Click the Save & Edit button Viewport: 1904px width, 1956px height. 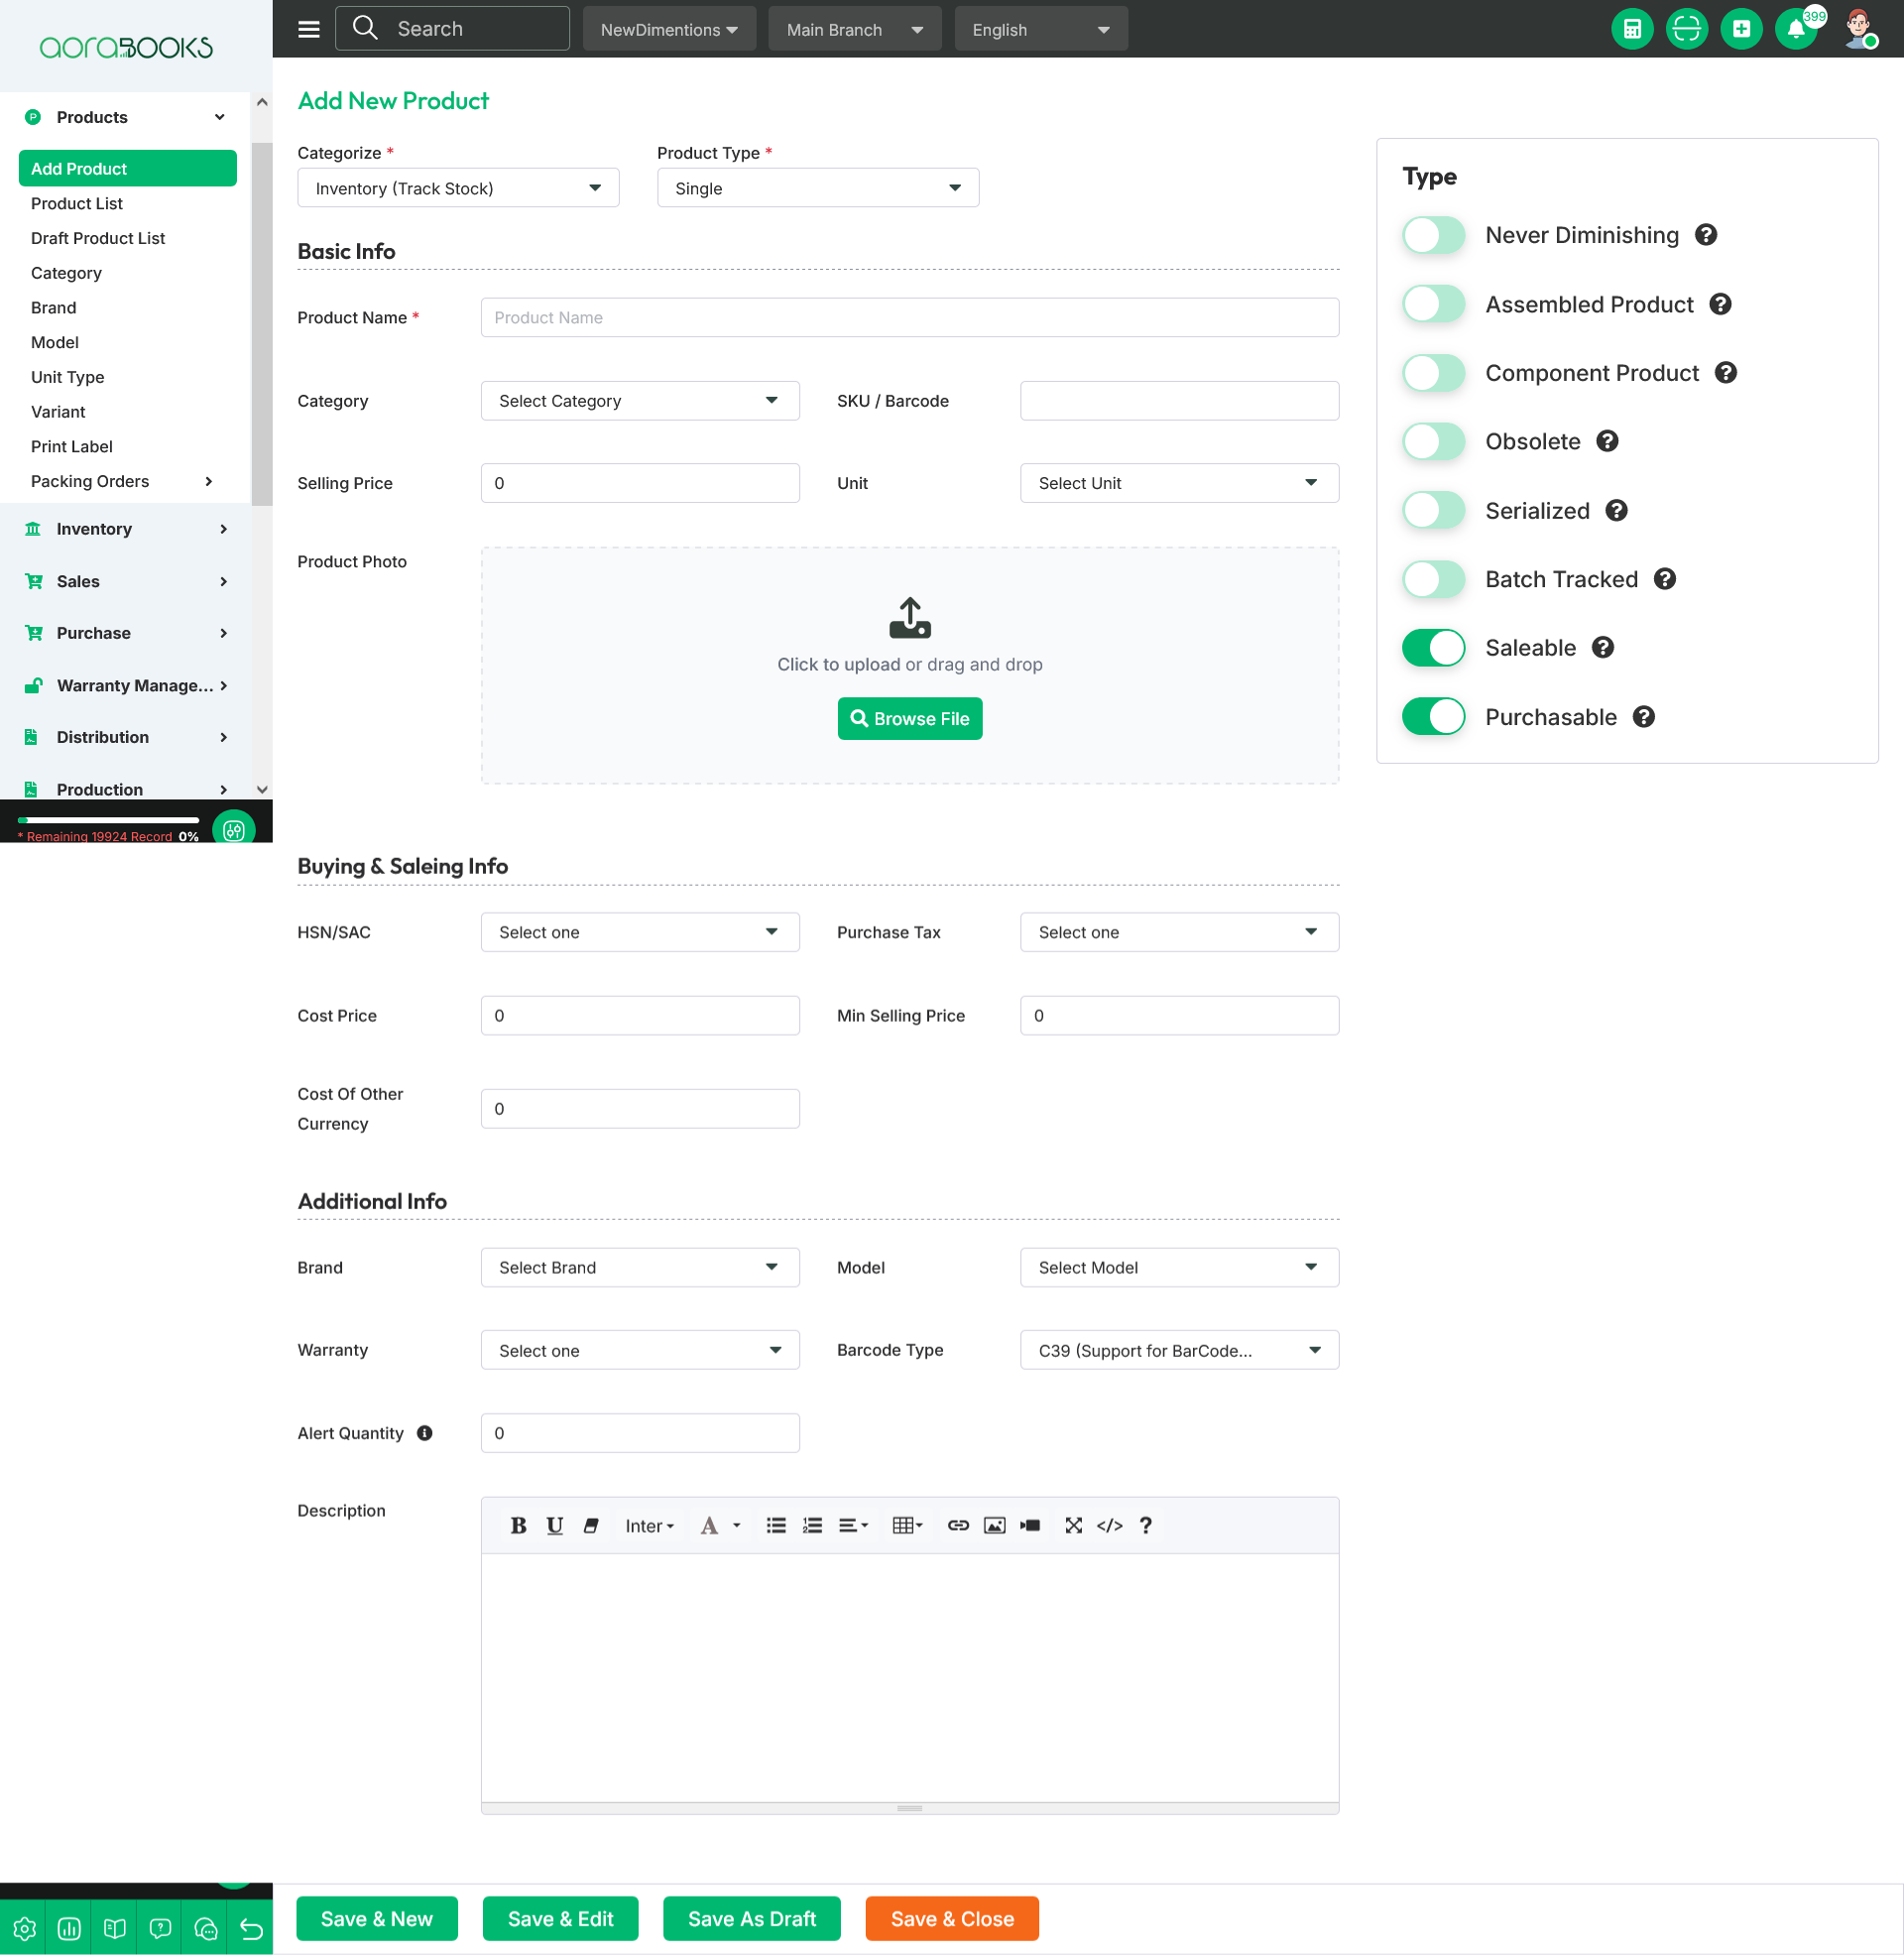(x=560, y=1919)
